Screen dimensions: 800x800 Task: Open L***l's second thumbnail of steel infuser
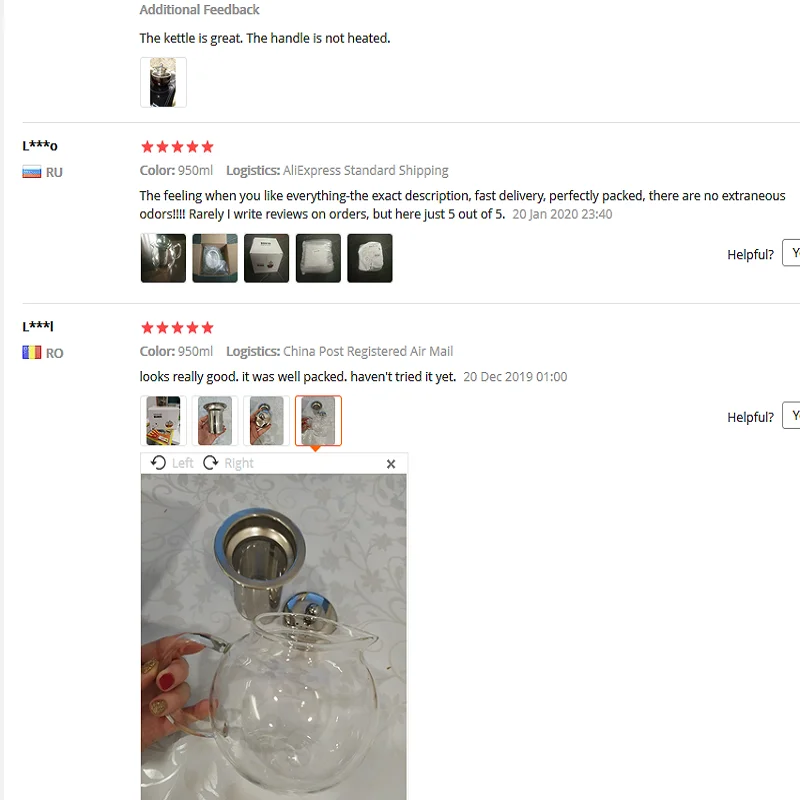215,421
